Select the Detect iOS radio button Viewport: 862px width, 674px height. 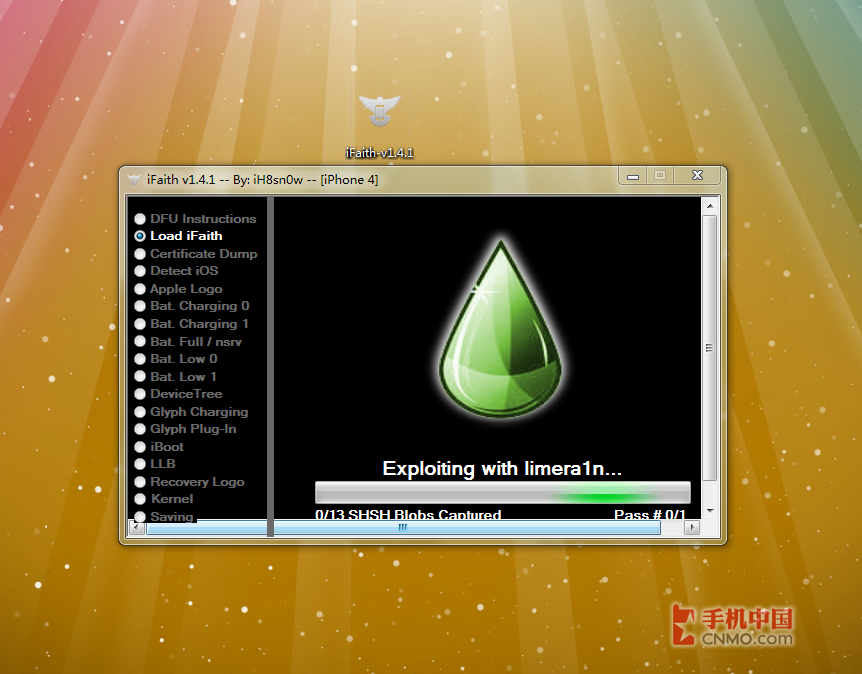click(140, 271)
